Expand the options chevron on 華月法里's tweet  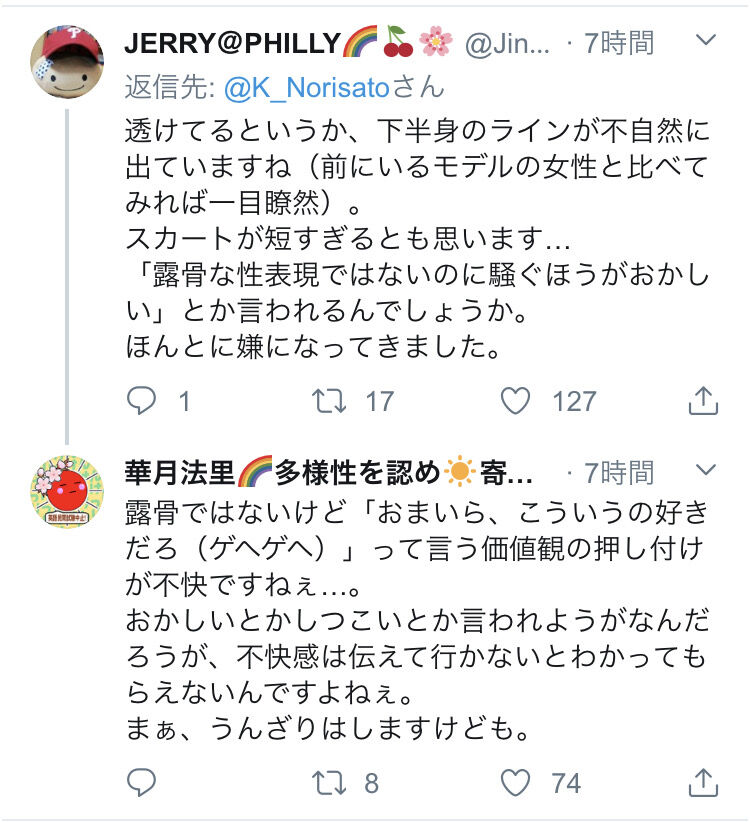(x=705, y=469)
